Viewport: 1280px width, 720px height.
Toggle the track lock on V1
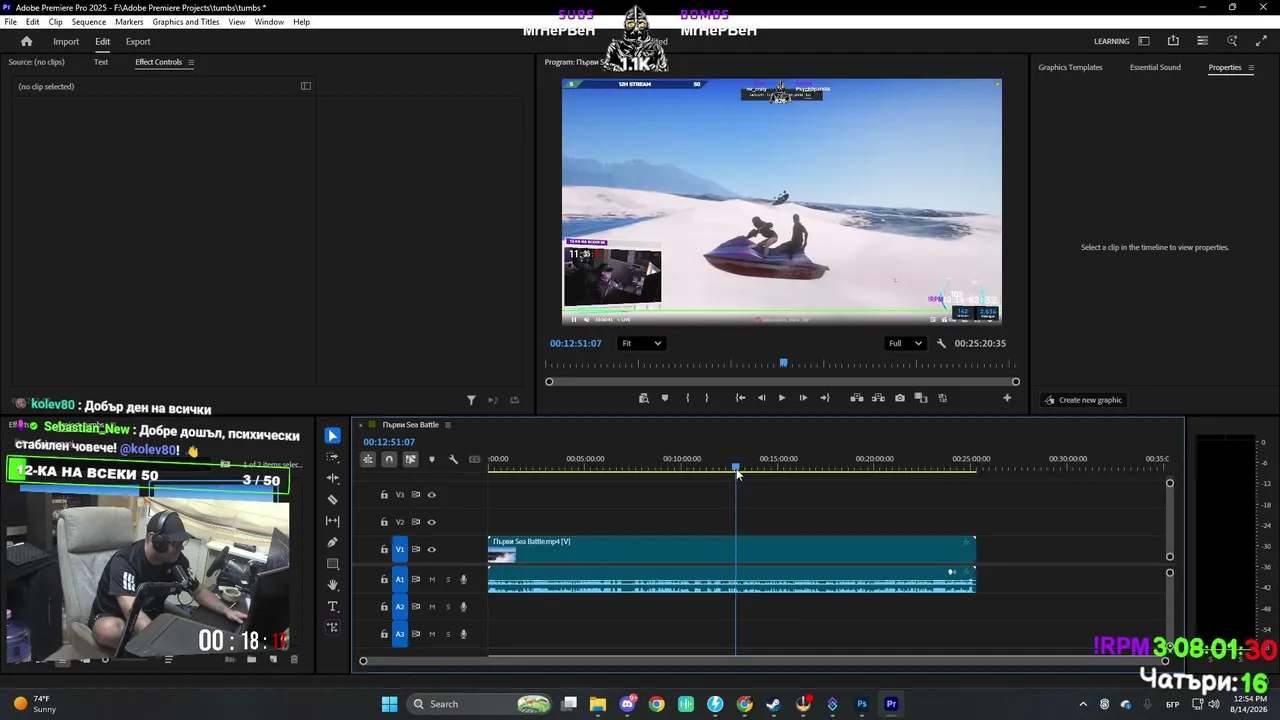(384, 549)
